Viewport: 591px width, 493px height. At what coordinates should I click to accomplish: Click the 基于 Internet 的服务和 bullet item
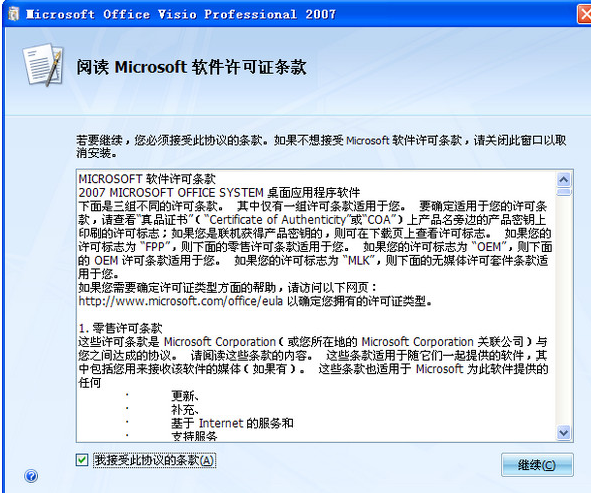click(x=232, y=423)
